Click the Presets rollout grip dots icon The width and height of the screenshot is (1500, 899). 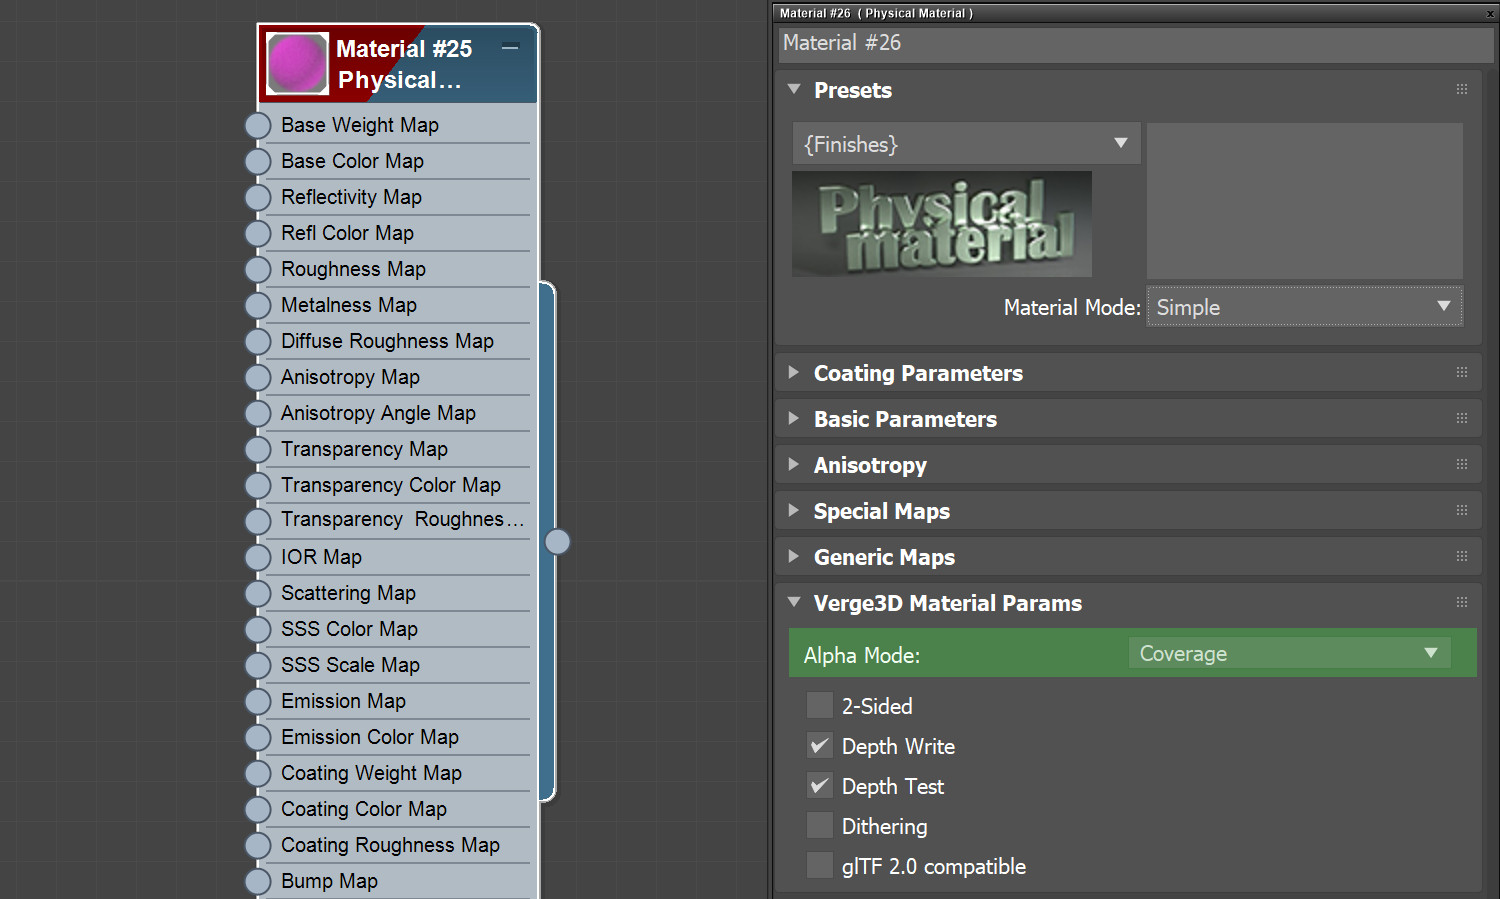point(1462,89)
